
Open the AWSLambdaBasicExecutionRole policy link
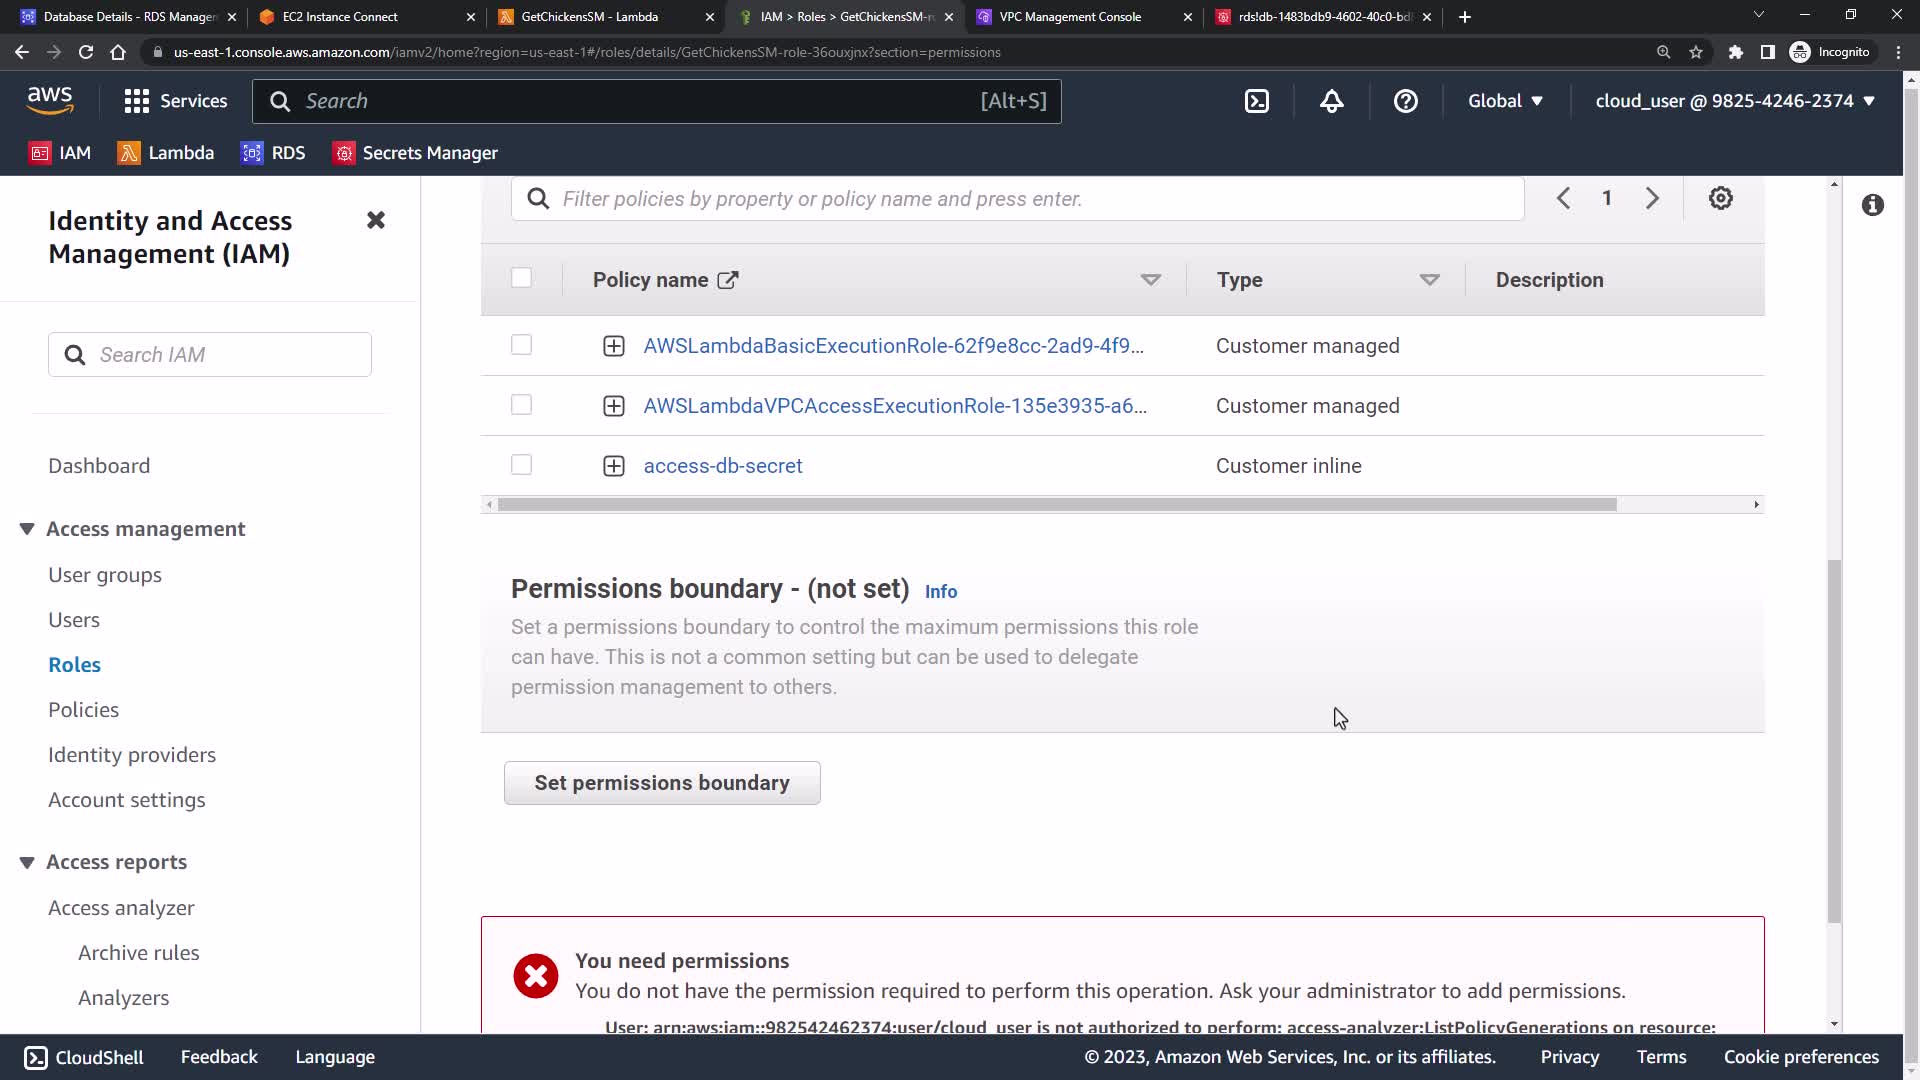coord(893,346)
